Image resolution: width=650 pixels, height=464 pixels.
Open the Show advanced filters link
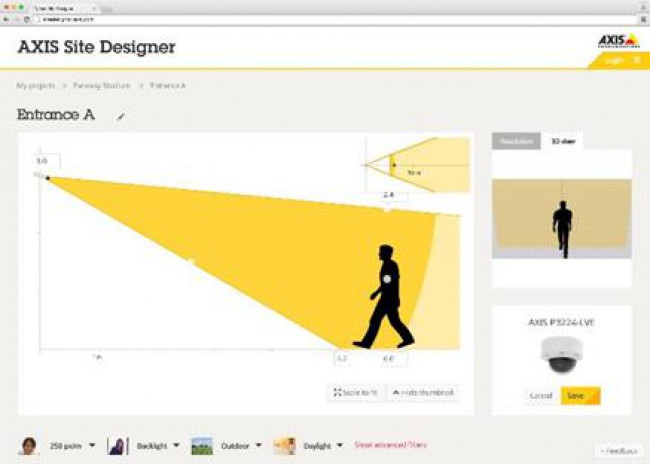[390, 446]
